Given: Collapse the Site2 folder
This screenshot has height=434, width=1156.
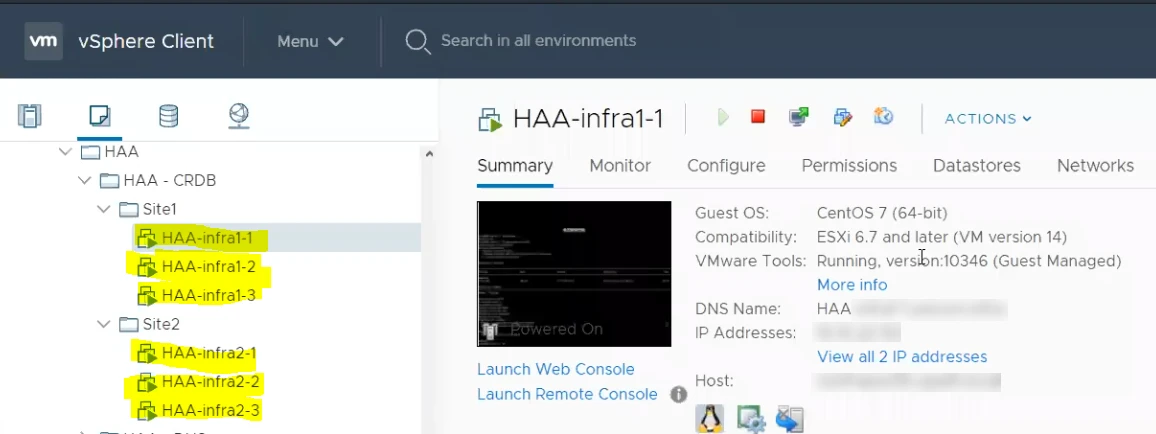Looking at the screenshot, I should [x=103, y=324].
